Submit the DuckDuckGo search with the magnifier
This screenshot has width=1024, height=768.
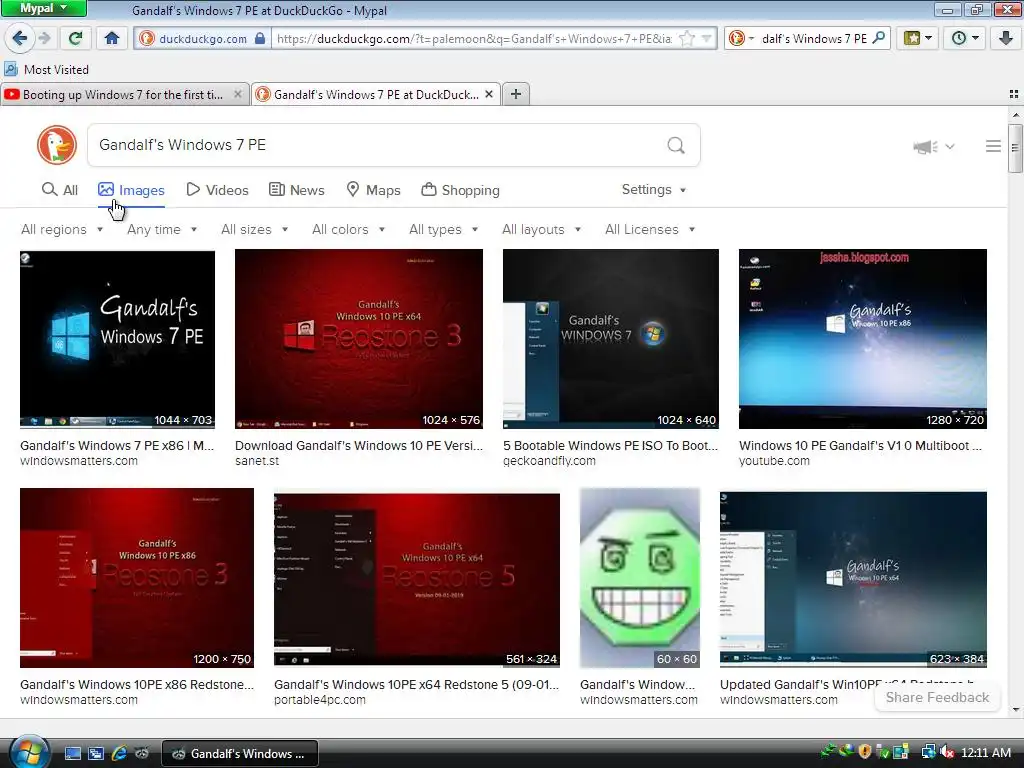(x=676, y=145)
